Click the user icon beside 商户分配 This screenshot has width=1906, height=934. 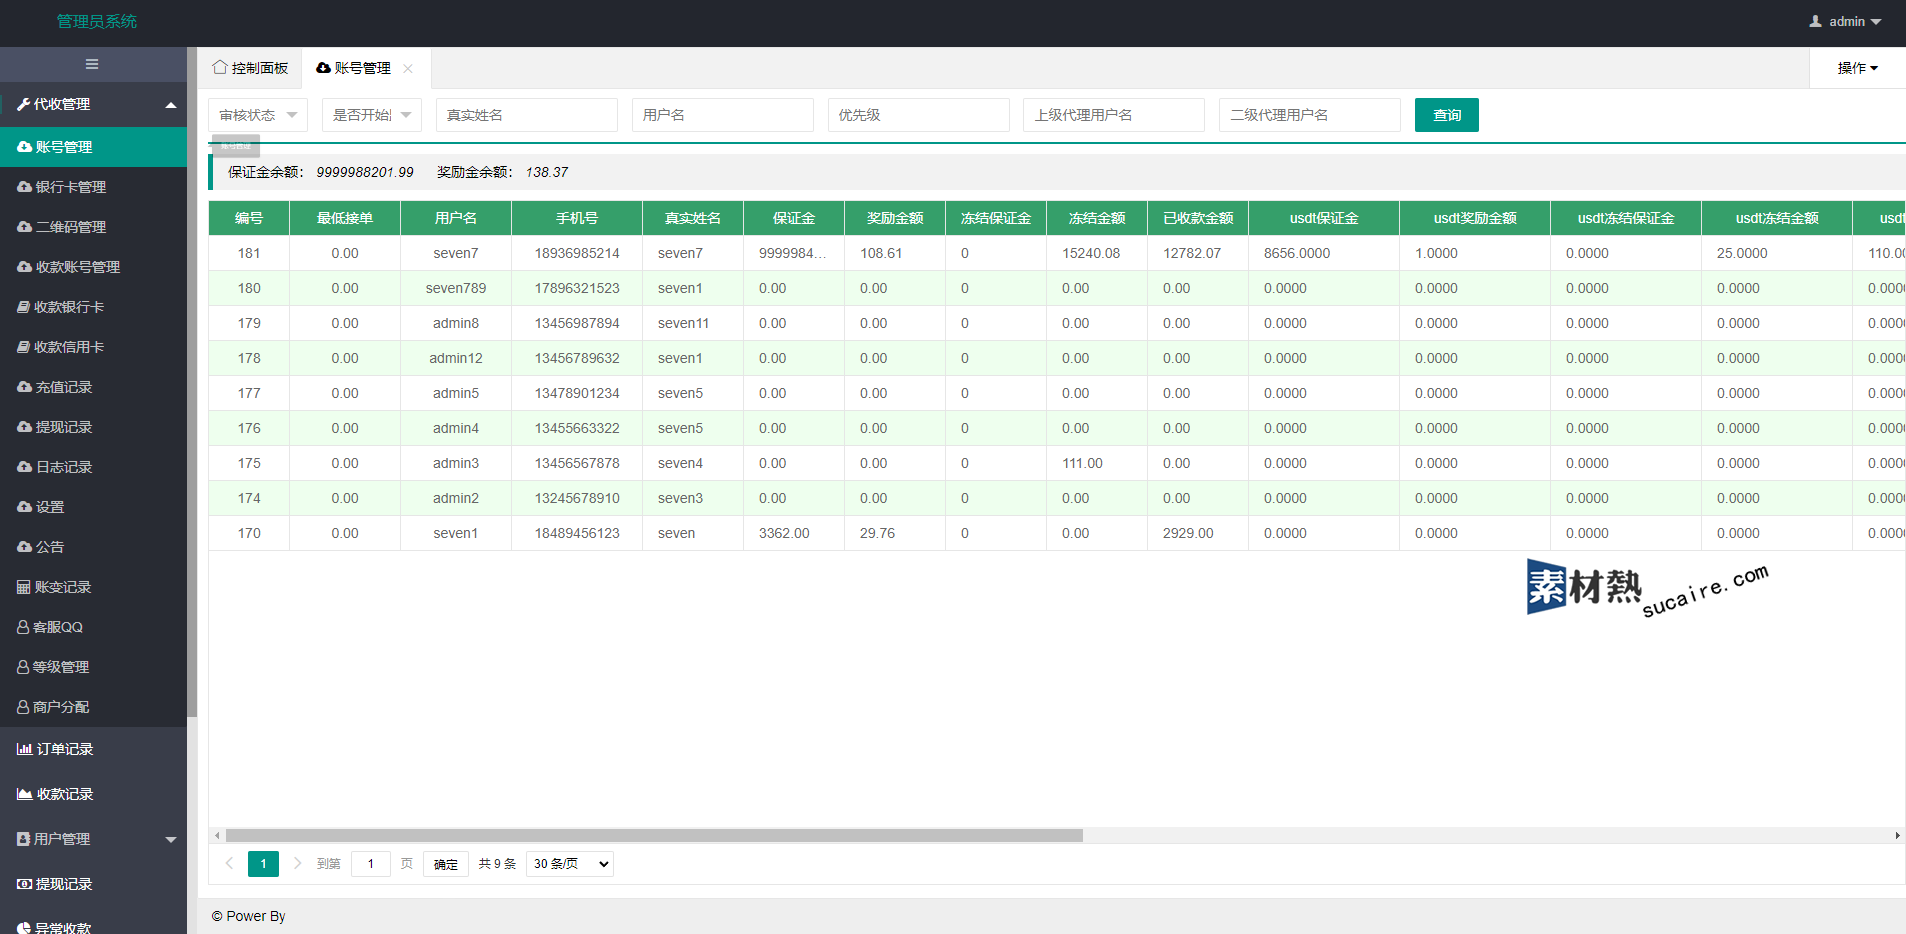tap(23, 707)
